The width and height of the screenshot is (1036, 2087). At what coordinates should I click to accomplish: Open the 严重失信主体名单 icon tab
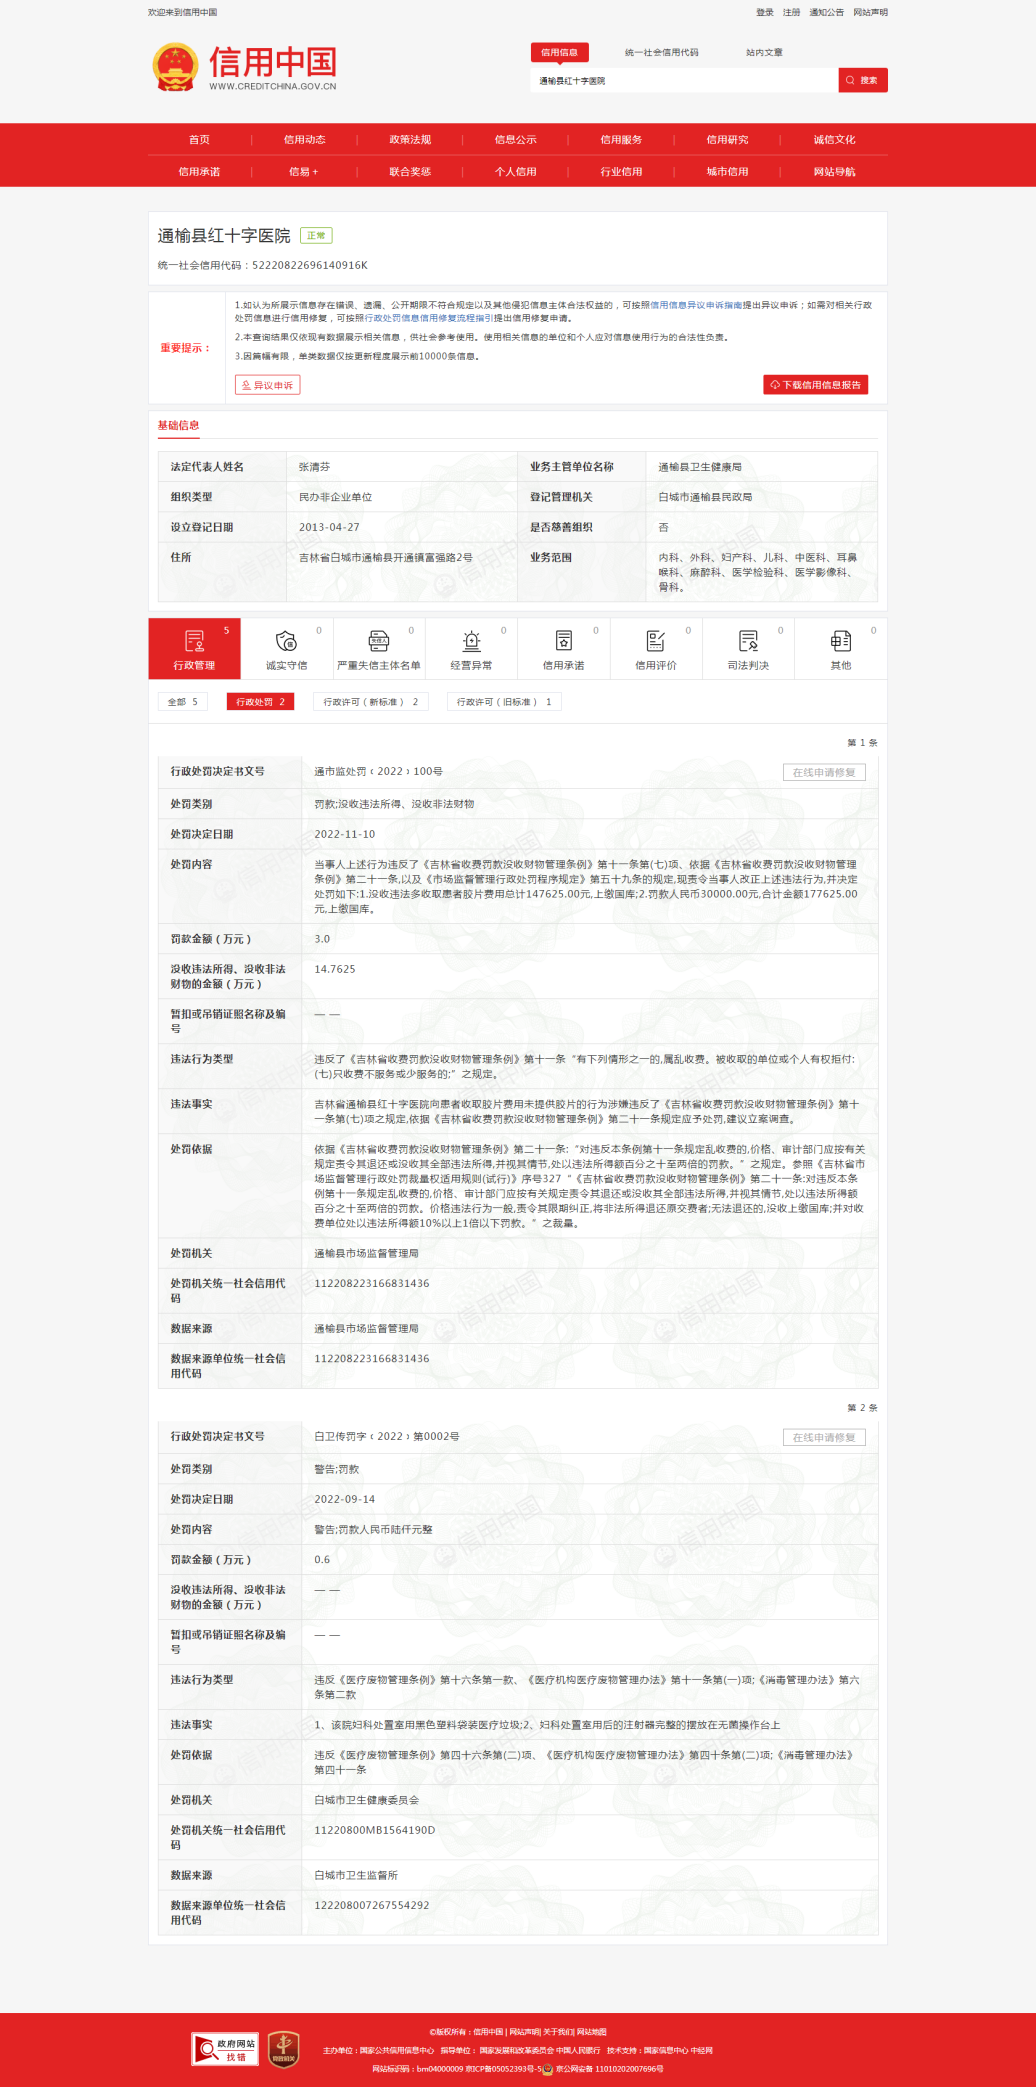(x=379, y=649)
